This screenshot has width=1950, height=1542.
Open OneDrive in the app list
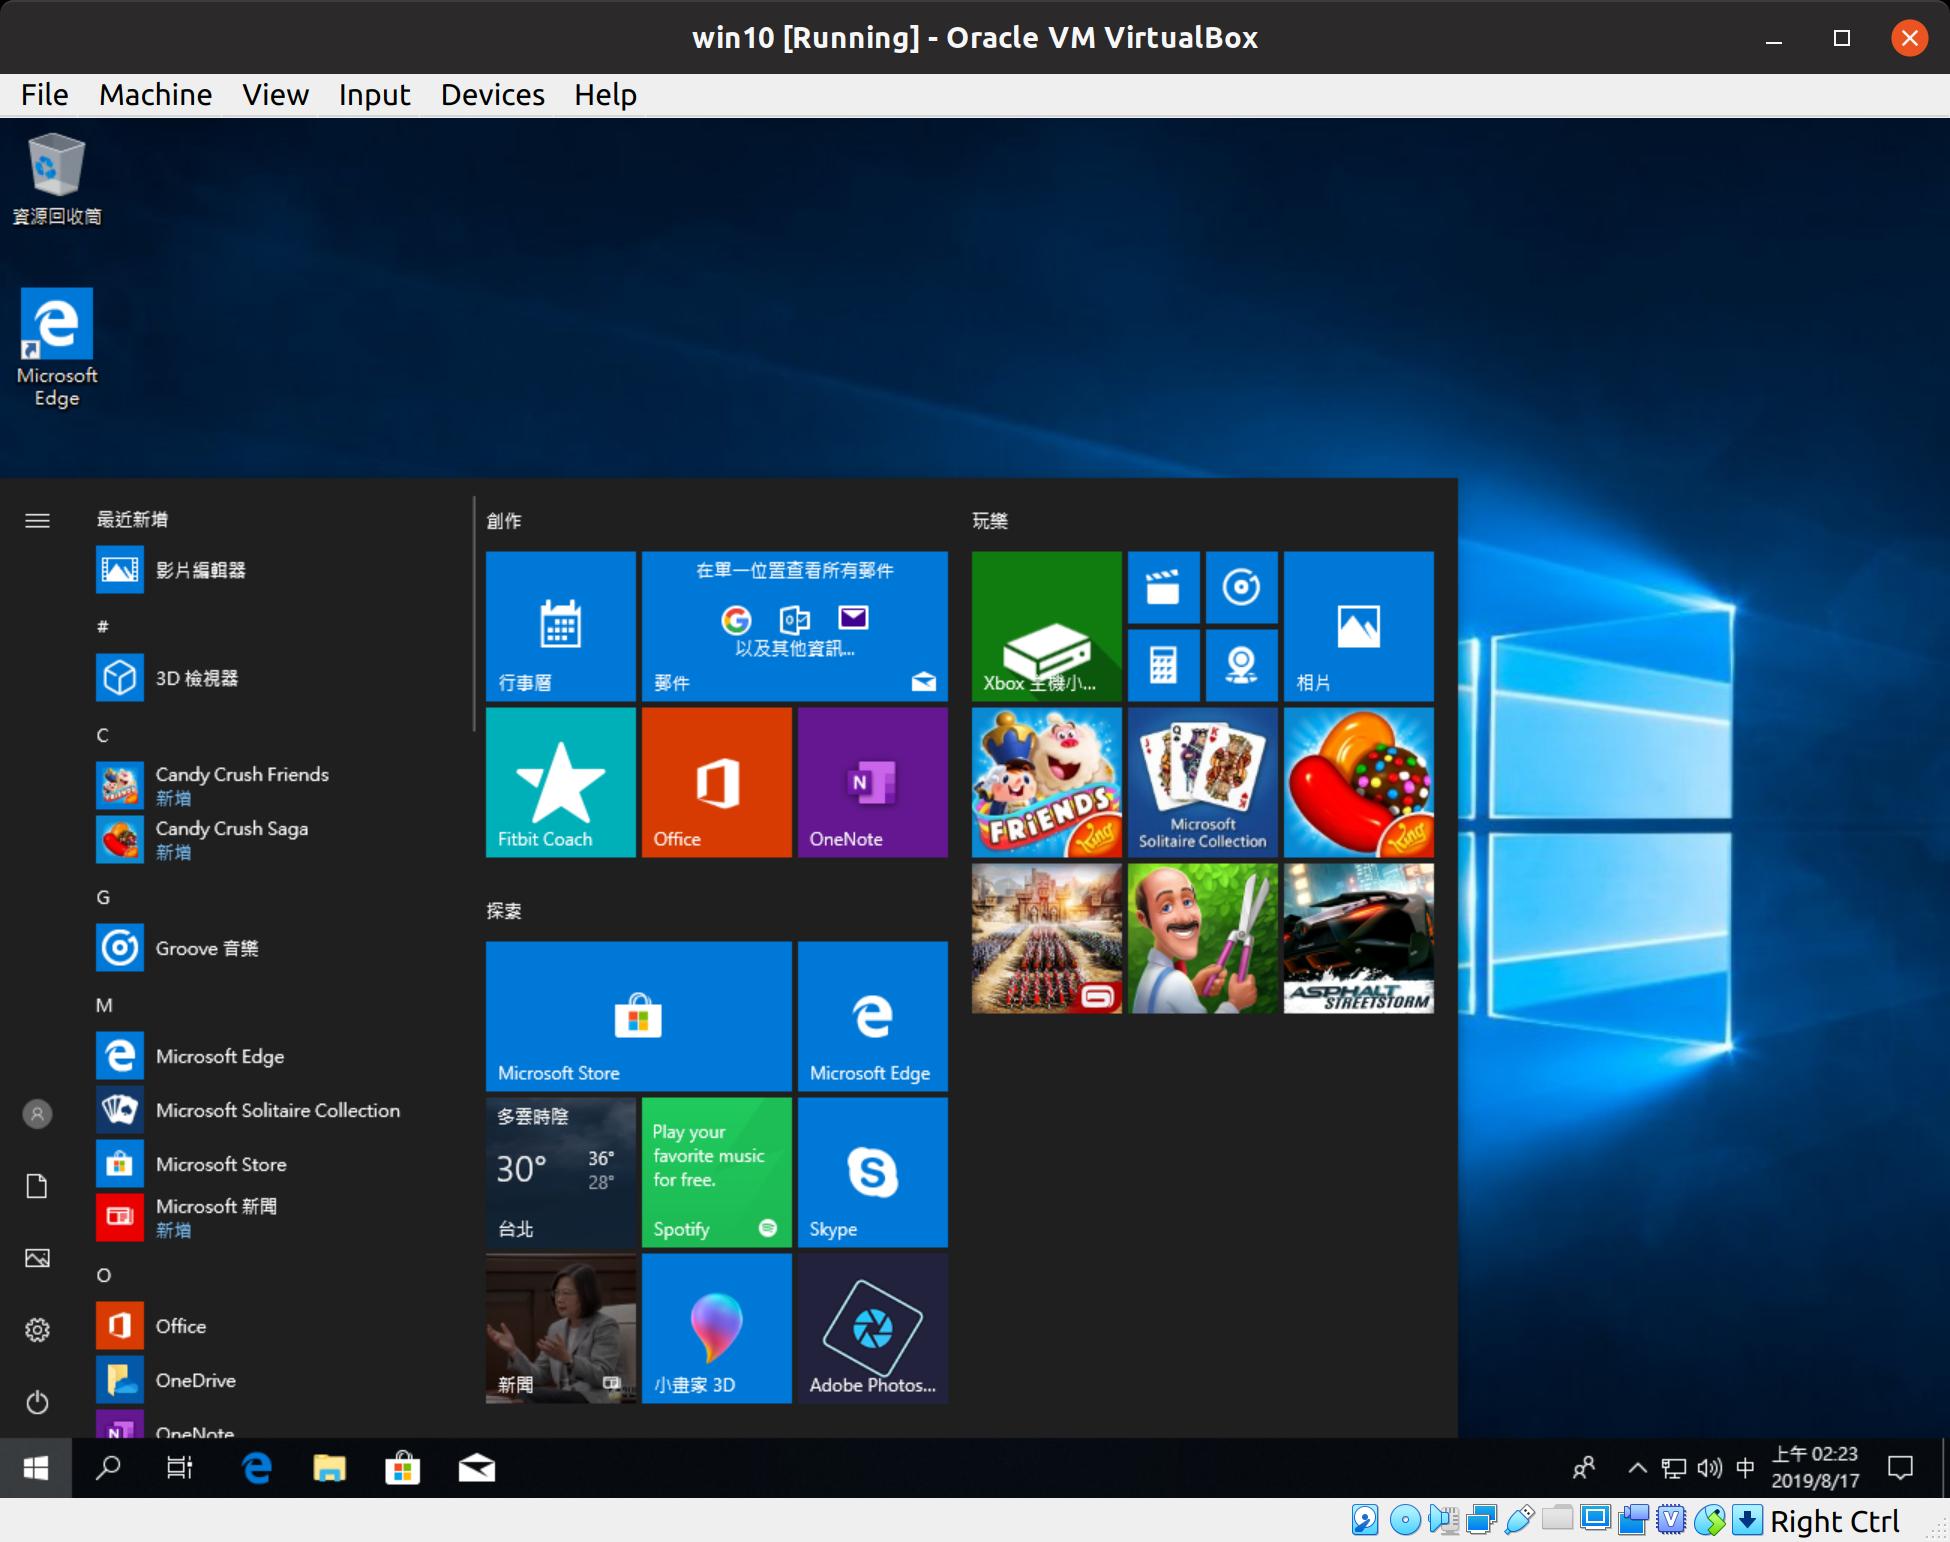point(275,1380)
